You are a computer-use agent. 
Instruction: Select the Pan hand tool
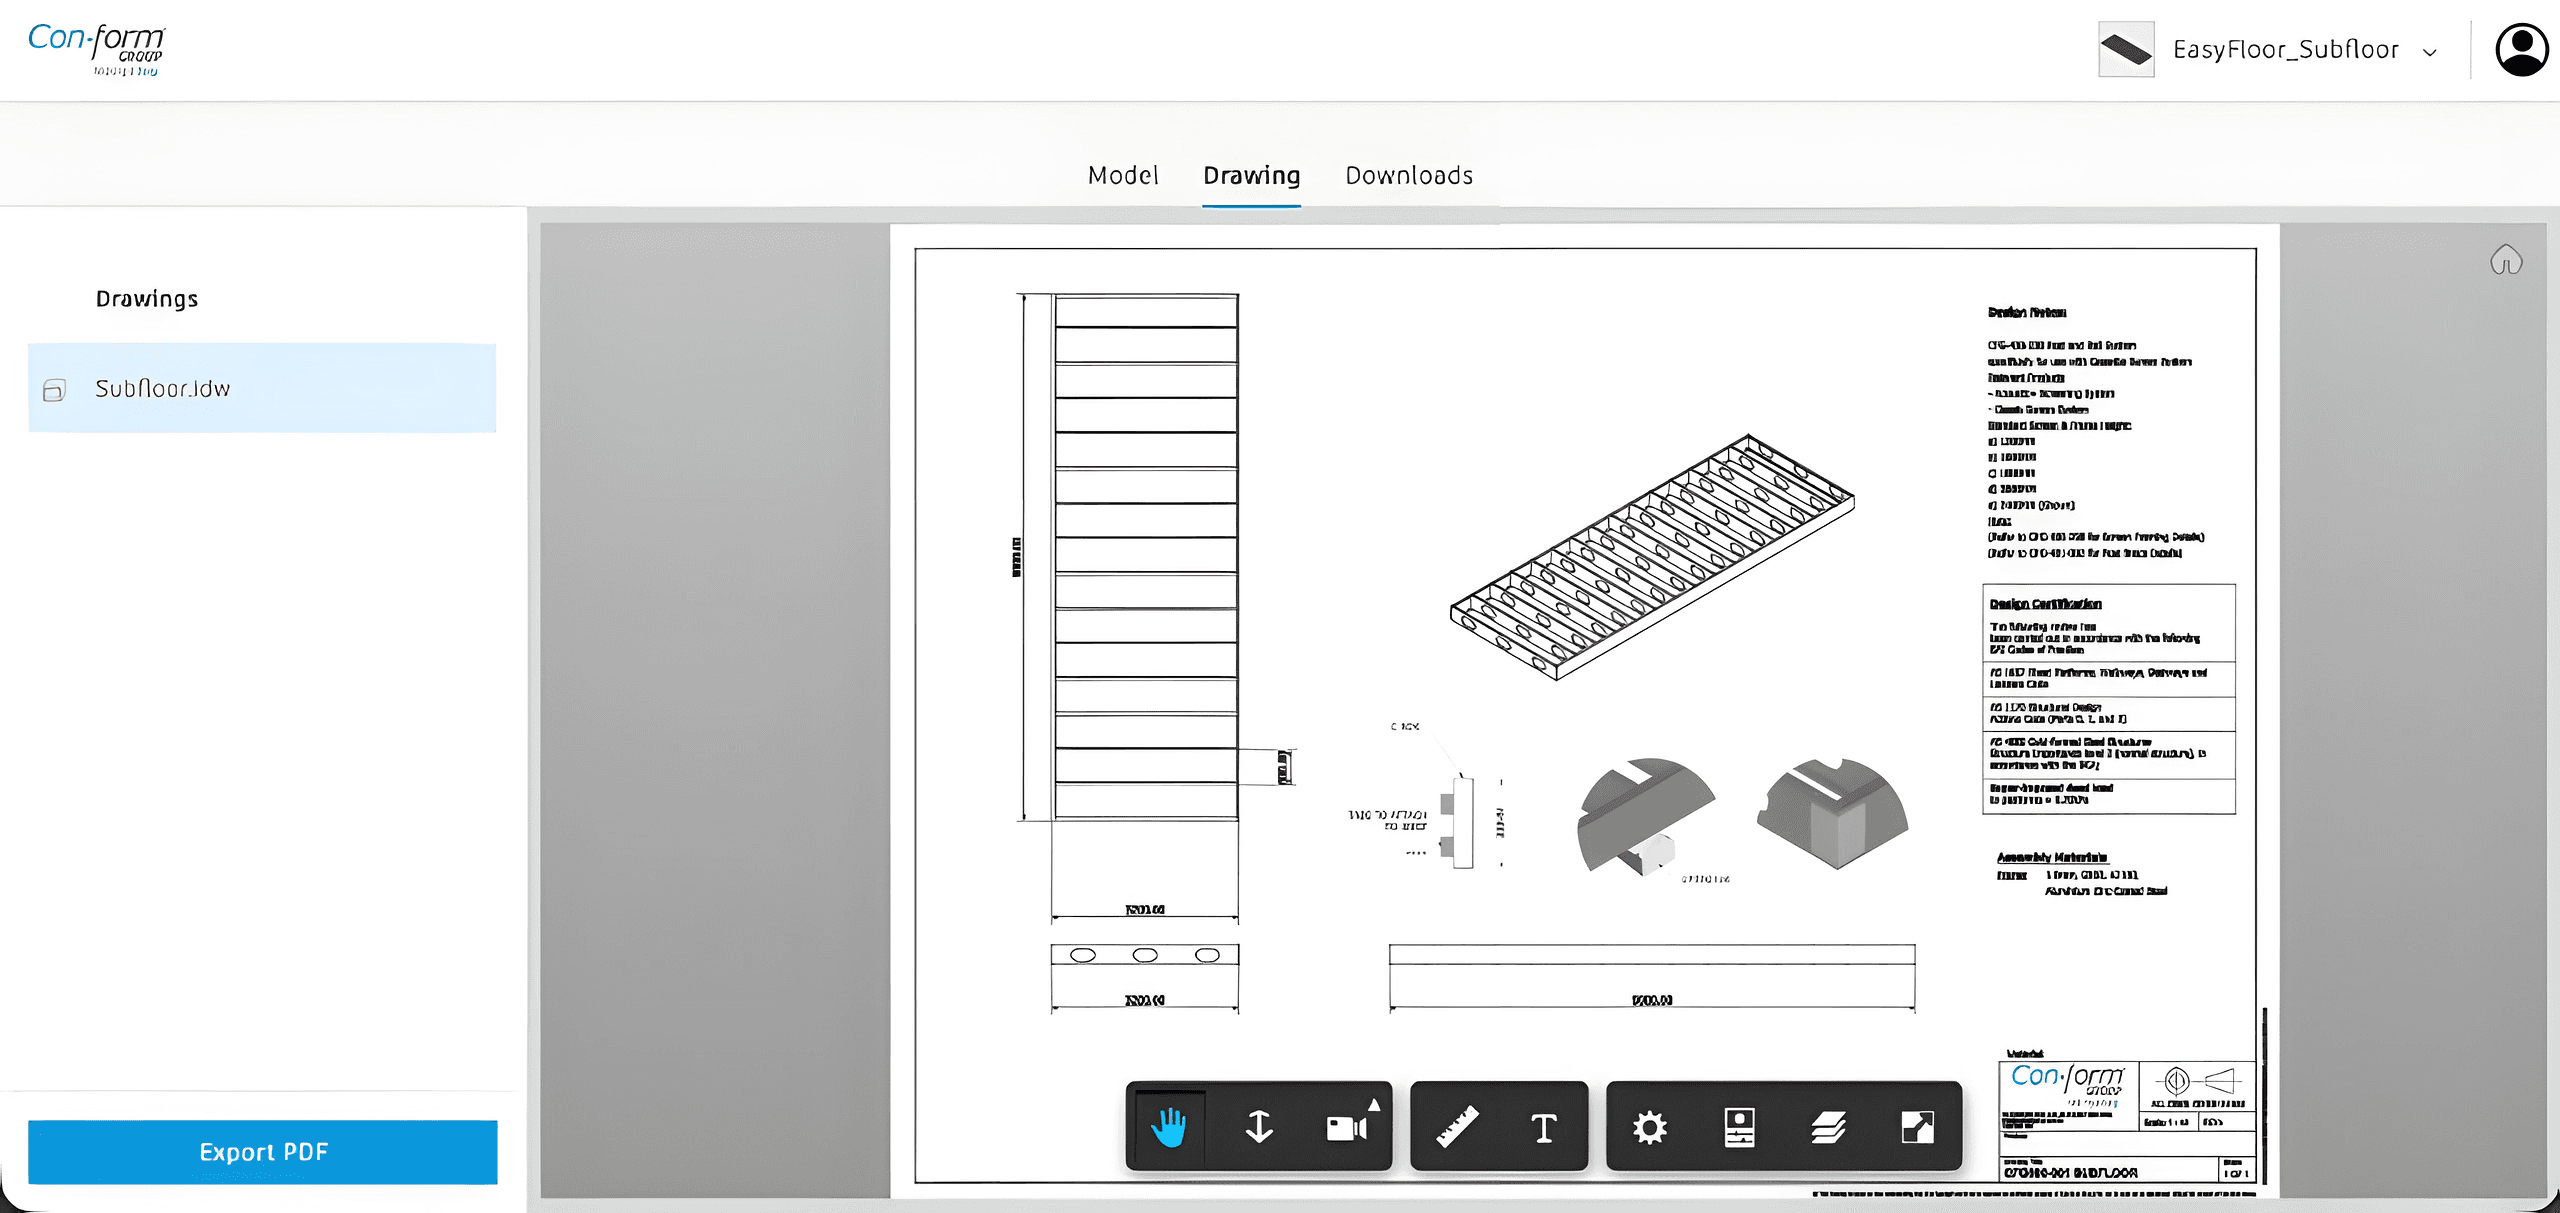(x=1169, y=1127)
